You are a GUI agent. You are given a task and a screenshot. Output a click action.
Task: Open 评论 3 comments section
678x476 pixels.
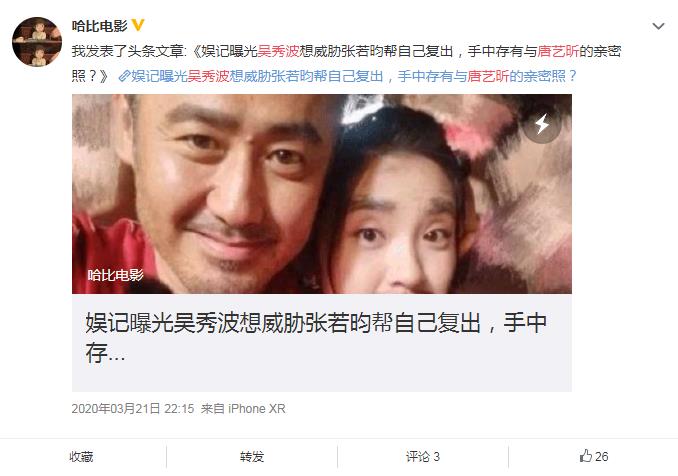[422, 457]
